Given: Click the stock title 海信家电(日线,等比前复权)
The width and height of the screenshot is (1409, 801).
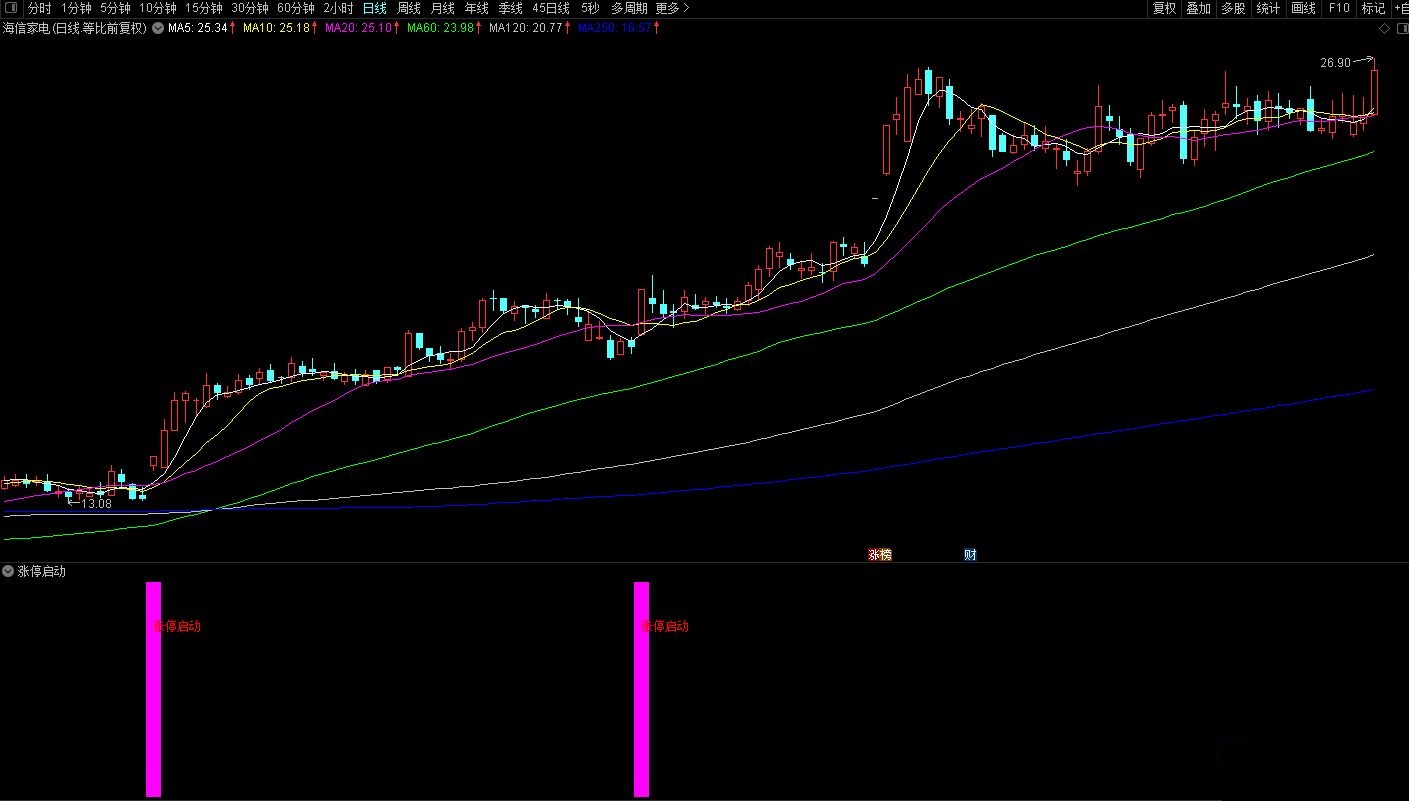Looking at the screenshot, I should (x=75, y=28).
